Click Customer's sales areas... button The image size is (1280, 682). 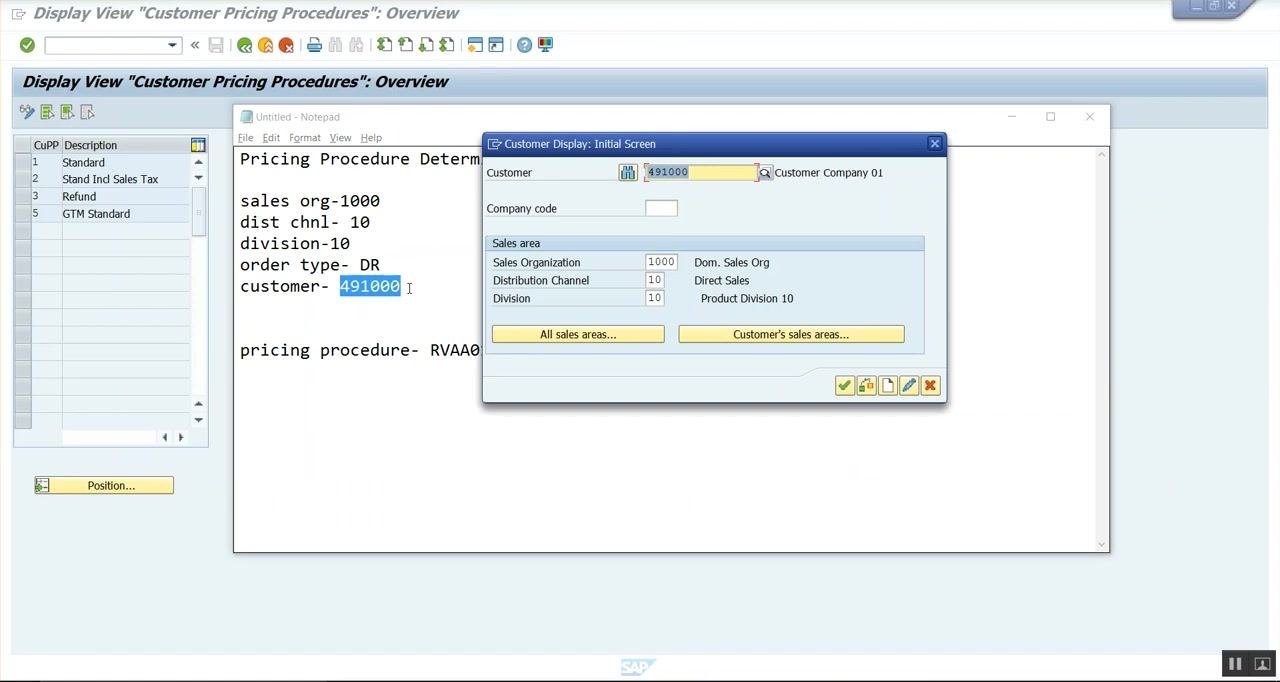click(791, 334)
